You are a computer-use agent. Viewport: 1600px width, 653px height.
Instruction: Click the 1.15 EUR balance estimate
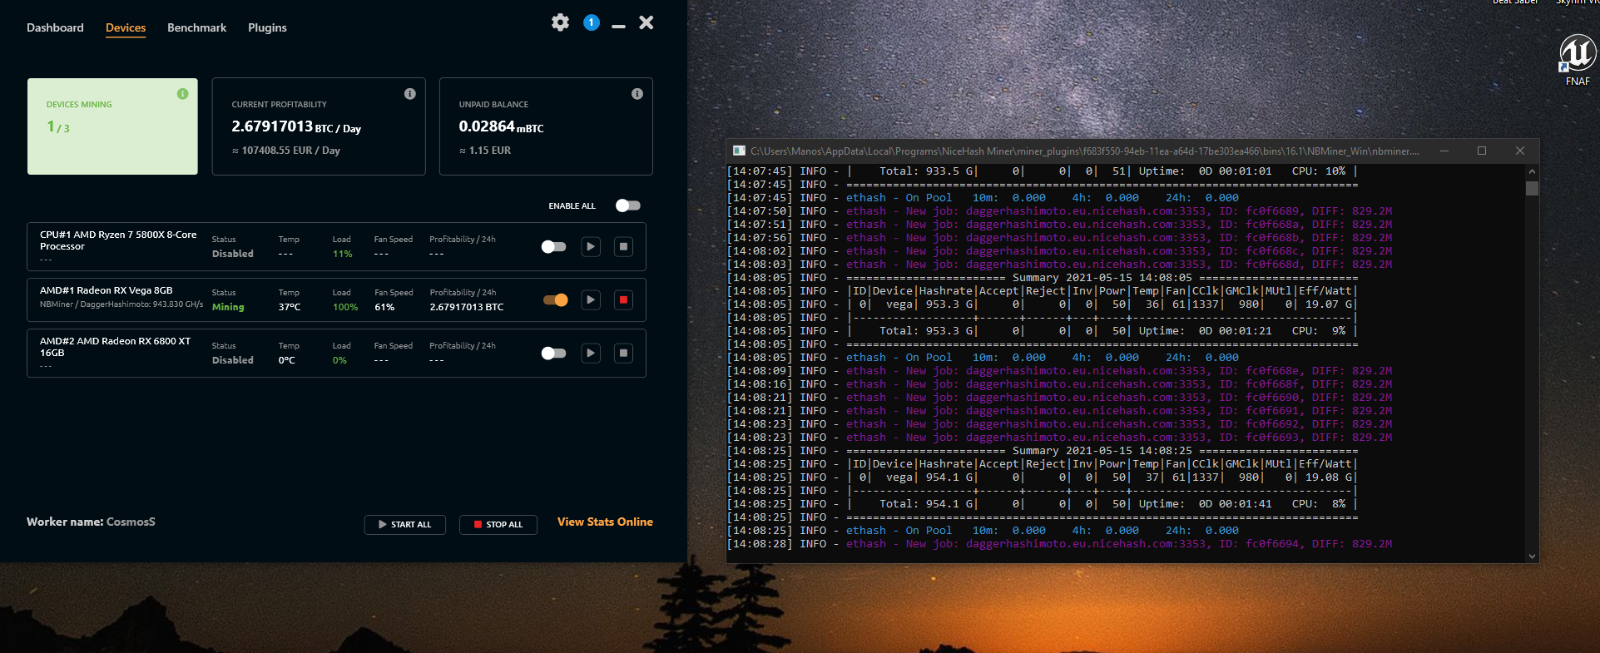pyautogui.click(x=485, y=151)
